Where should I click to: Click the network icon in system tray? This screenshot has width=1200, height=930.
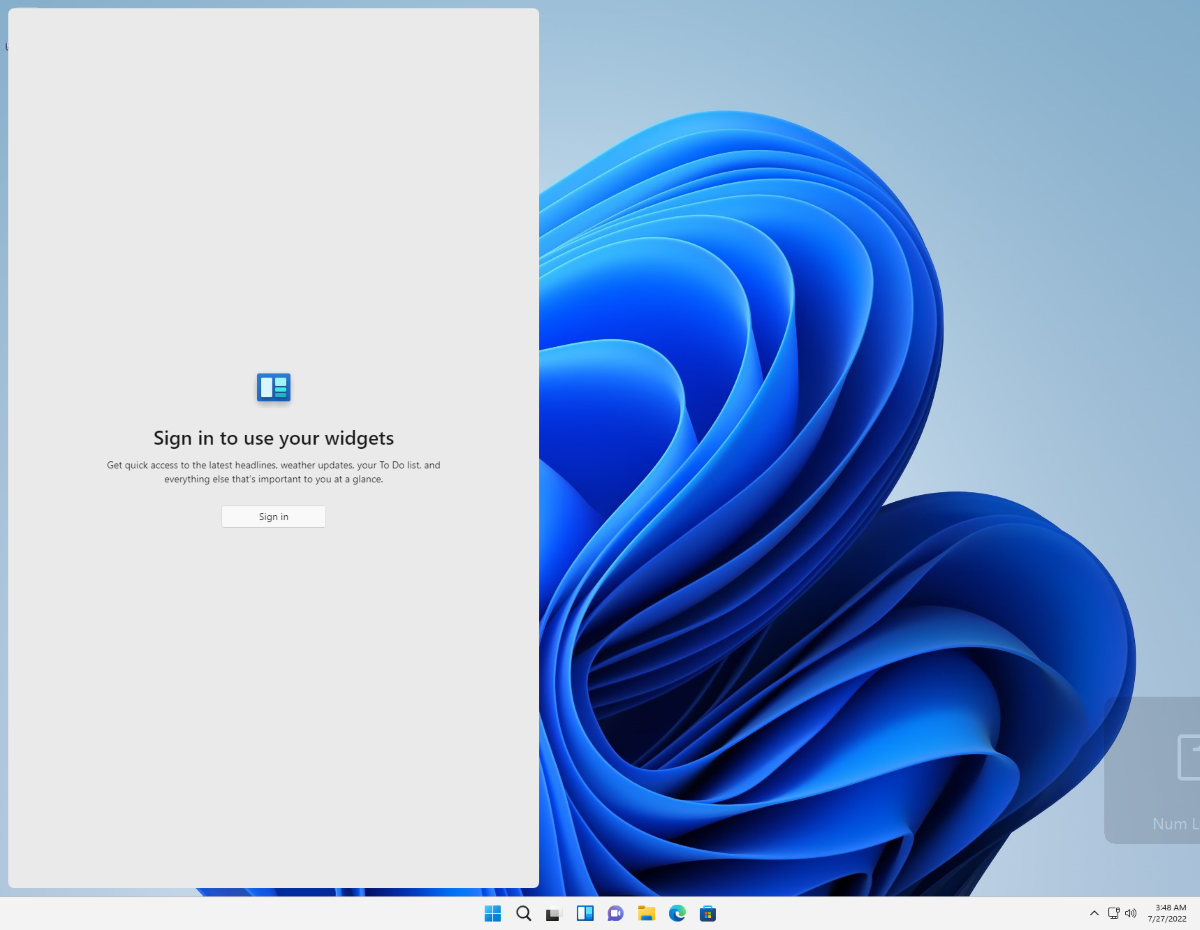1113,913
